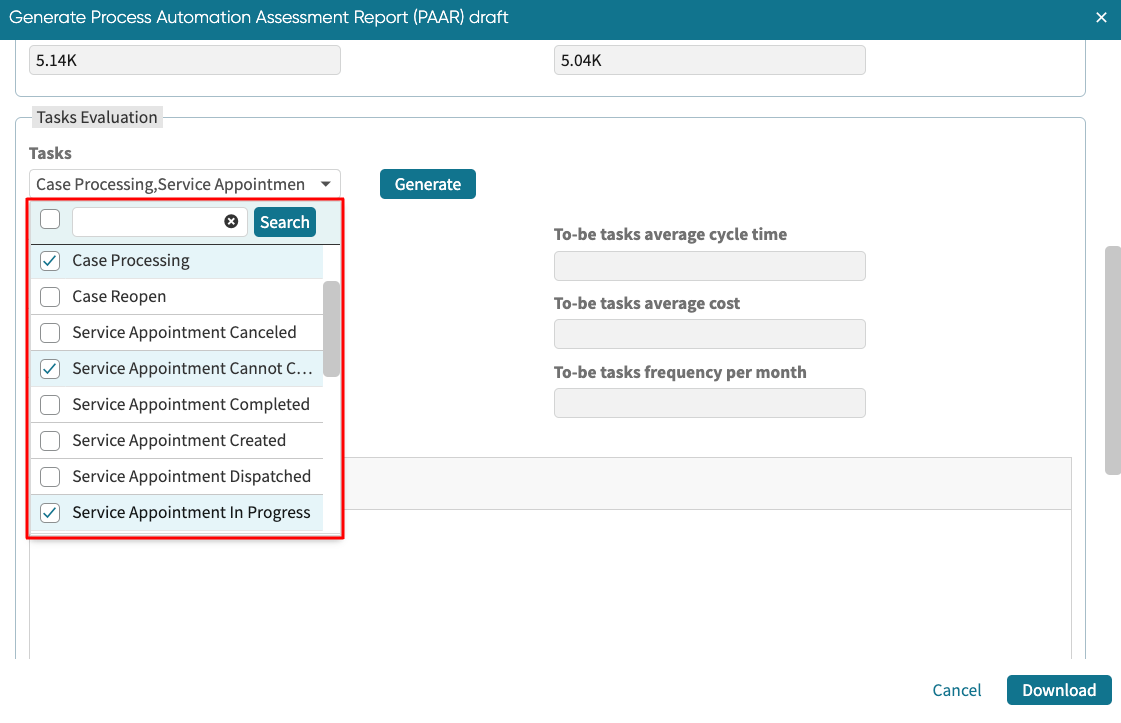The height and width of the screenshot is (723, 1121).
Task: Toggle the select-all checkbox in task list
Action: 50,220
